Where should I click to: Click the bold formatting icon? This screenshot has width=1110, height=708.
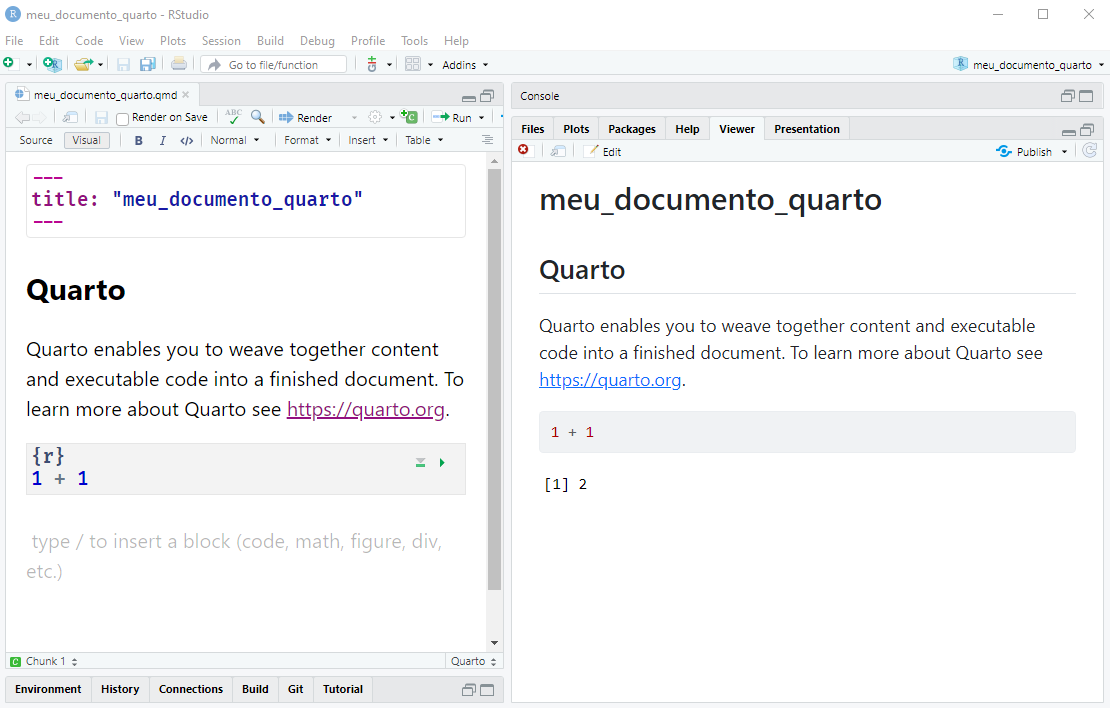(x=139, y=141)
